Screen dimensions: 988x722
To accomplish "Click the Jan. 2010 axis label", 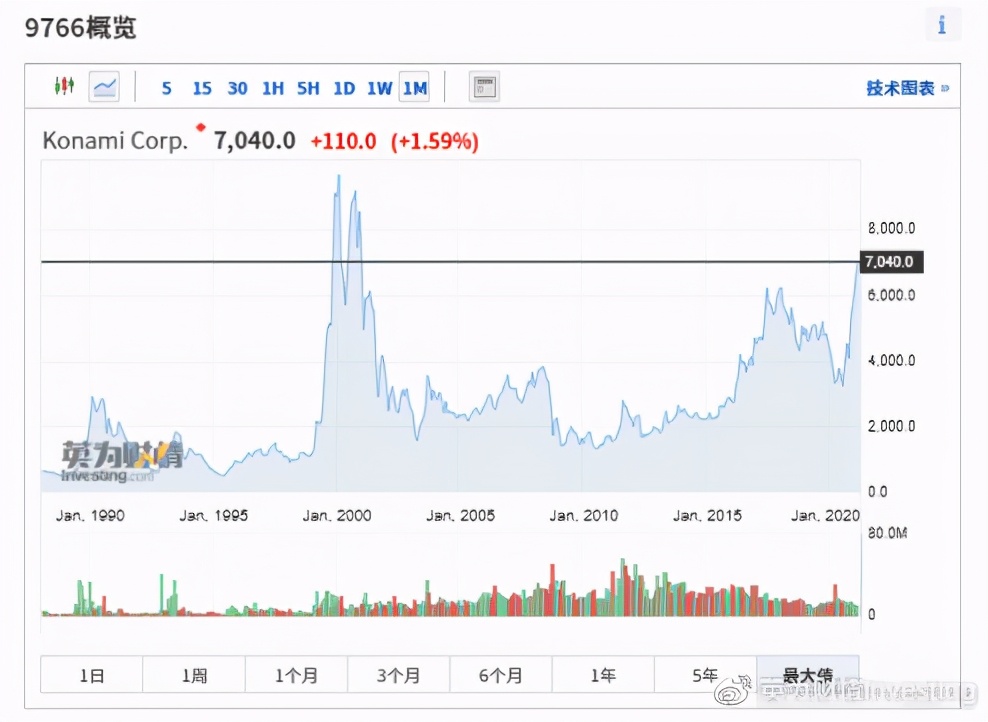I will pyautogui.click(x=583, y=516).
